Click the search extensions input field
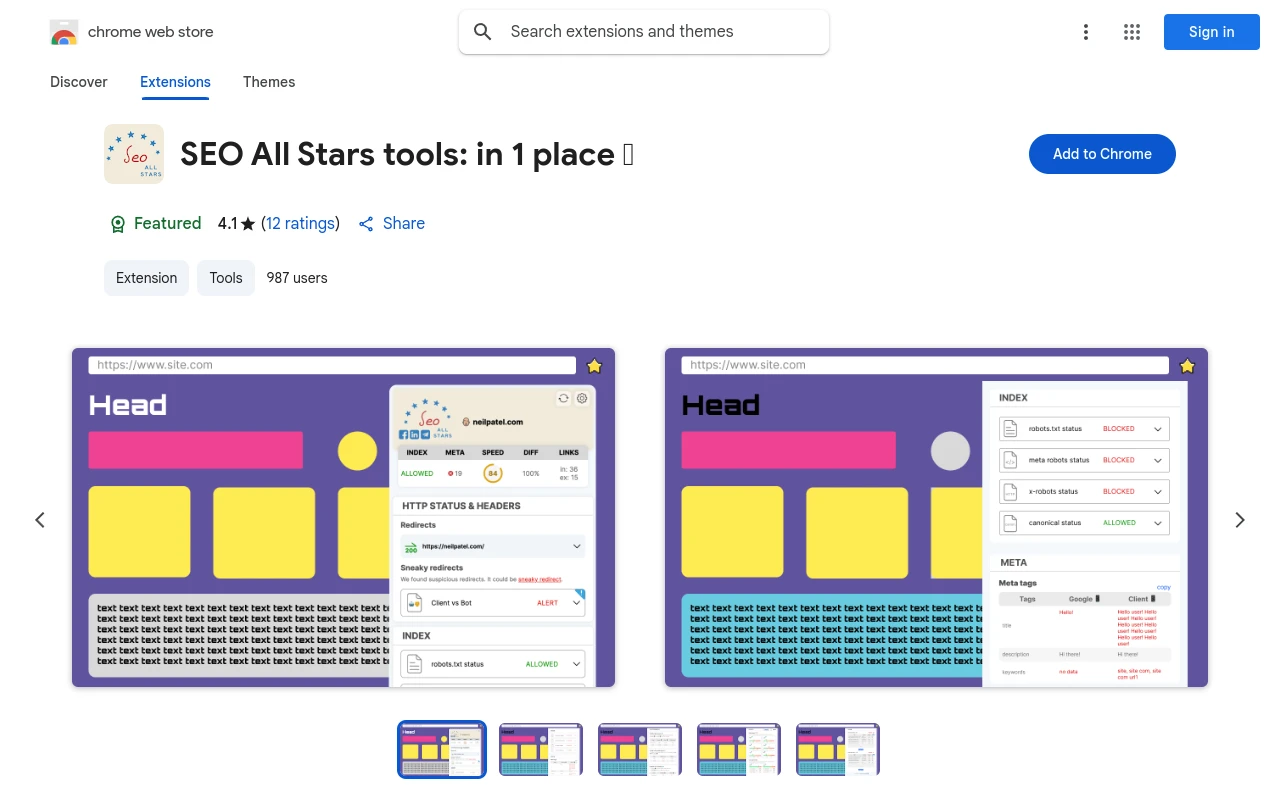The image size is (1280, 800). [643, 31]
